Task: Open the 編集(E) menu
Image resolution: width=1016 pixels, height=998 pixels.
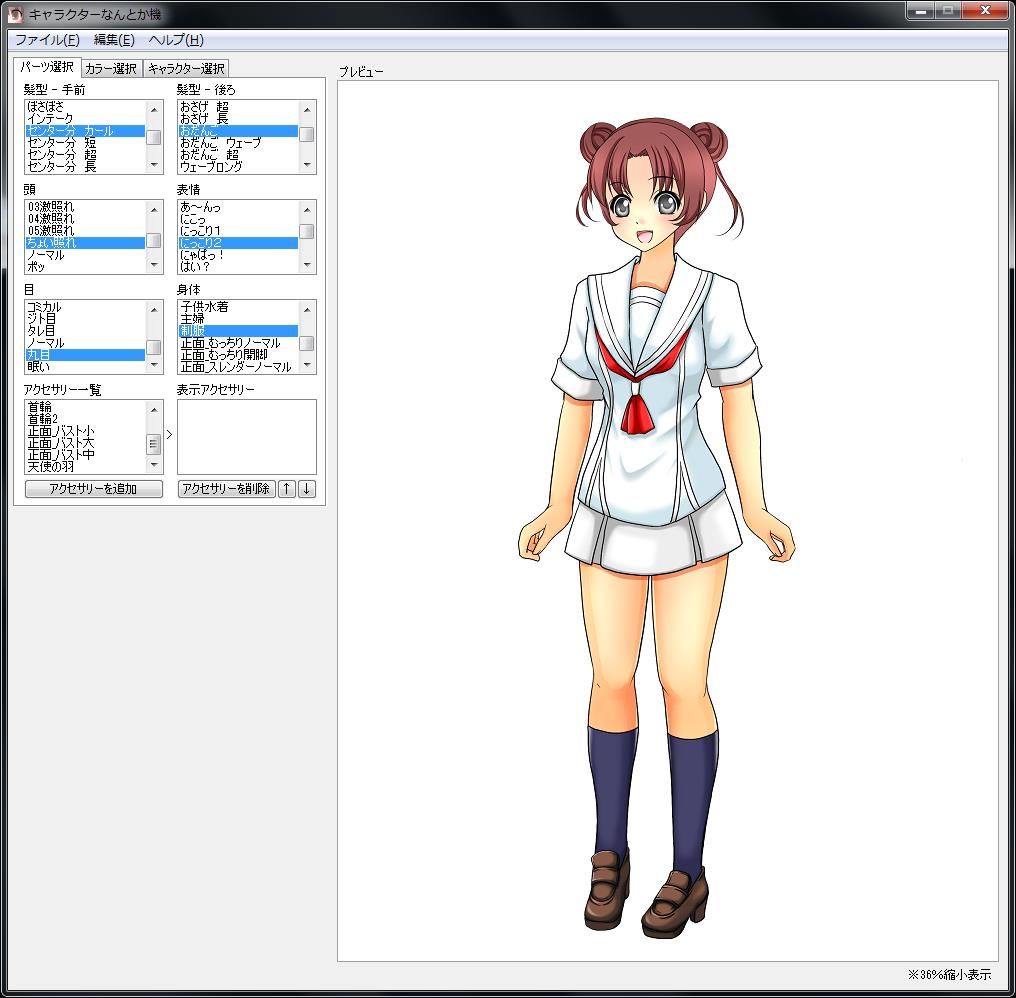Action: tap(114, 40)
